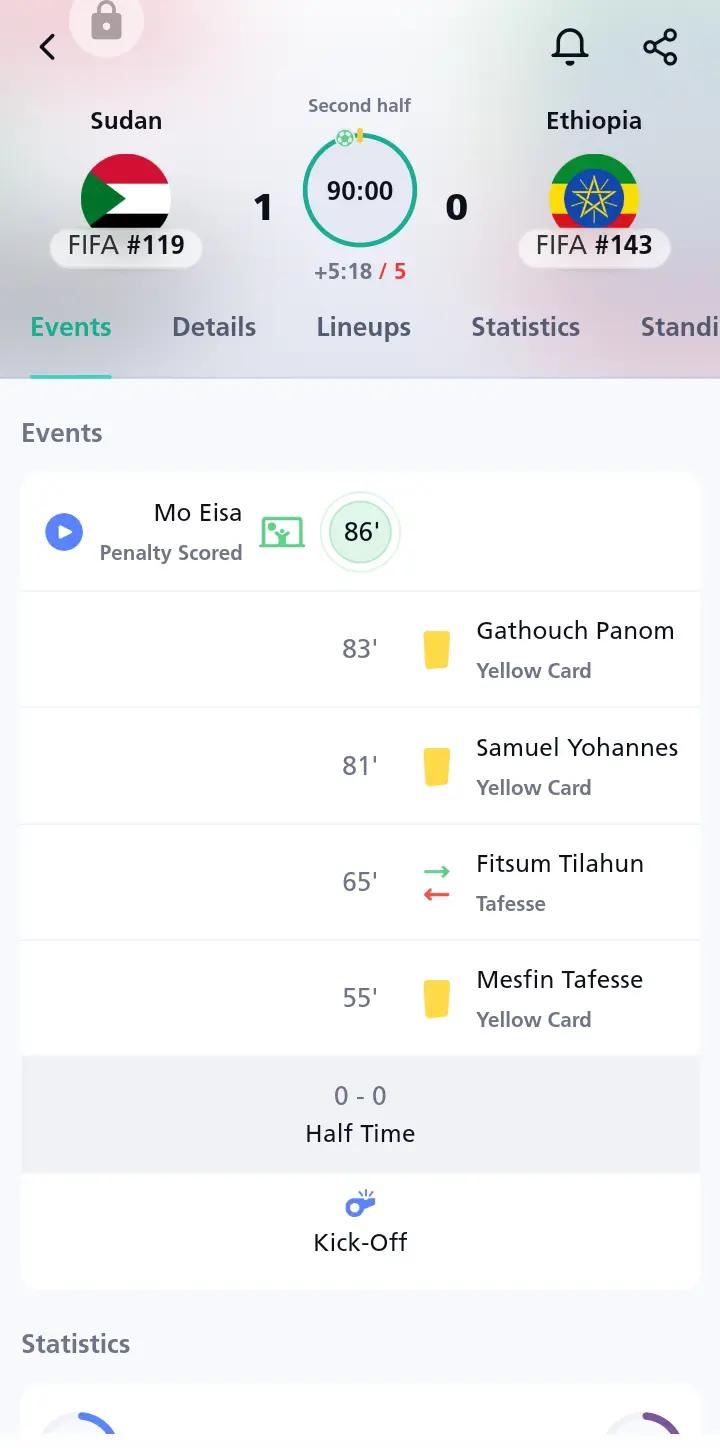The height and width of the screenshot is (1448, 720).
Task: Tap the 86' minute badge
Action: [360, 532]
